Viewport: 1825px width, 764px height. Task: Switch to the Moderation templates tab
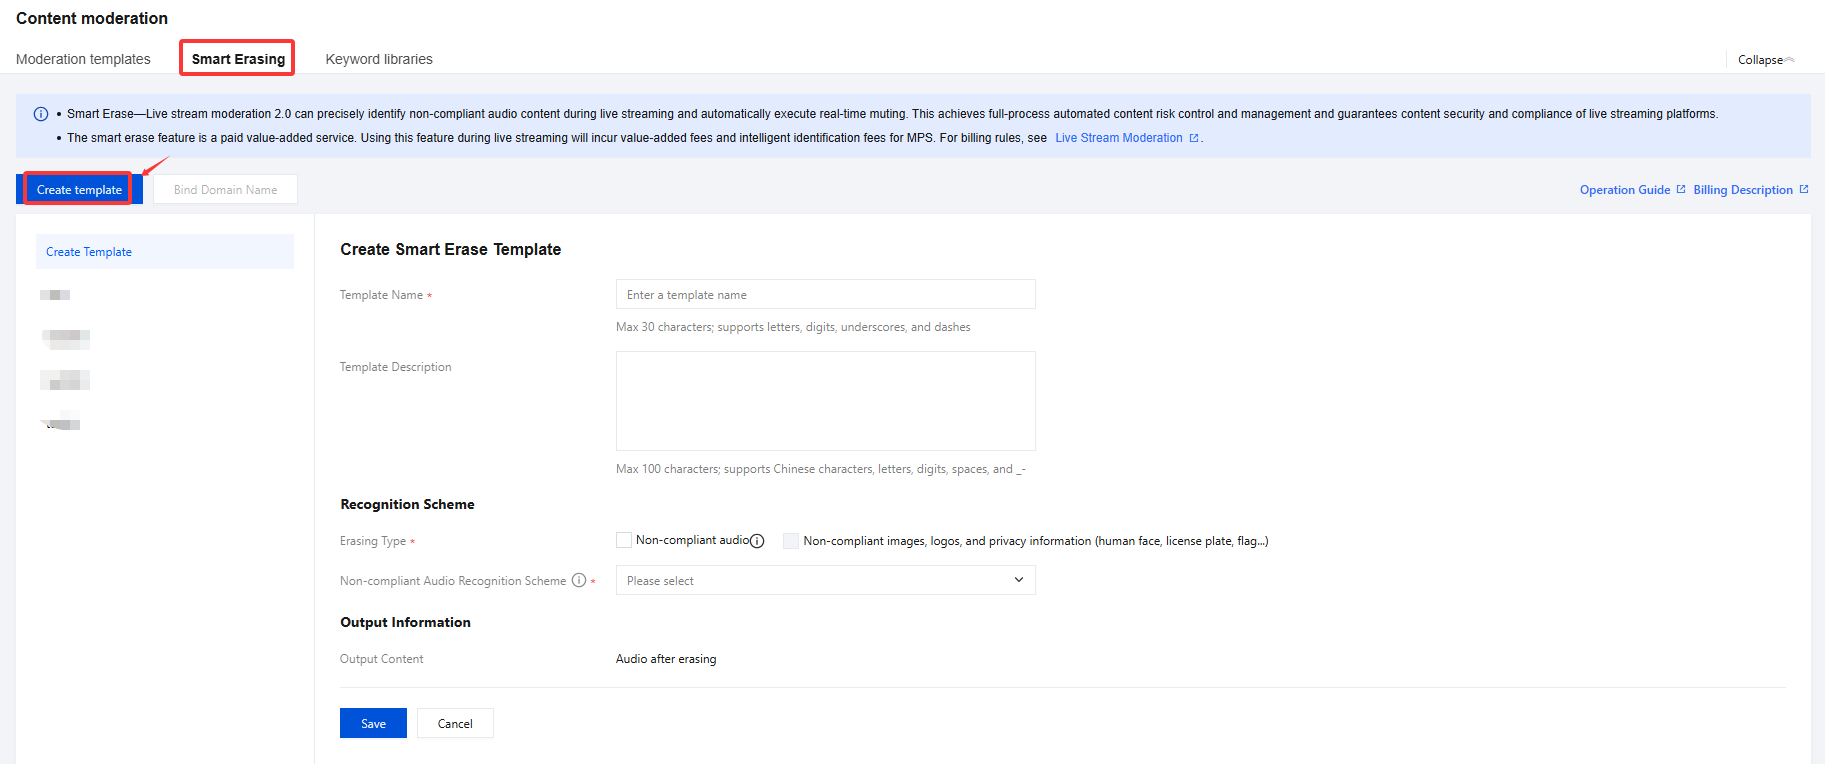83,59
